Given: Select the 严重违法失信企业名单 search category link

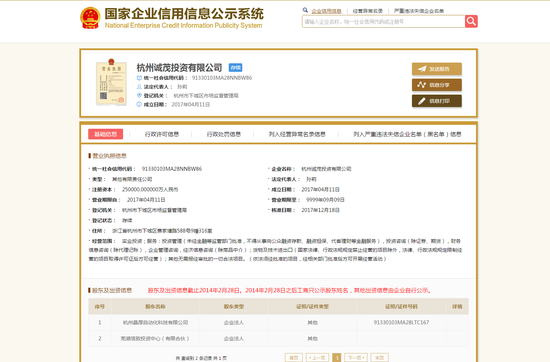Looking at the screenshot, I should click(419, 11).
